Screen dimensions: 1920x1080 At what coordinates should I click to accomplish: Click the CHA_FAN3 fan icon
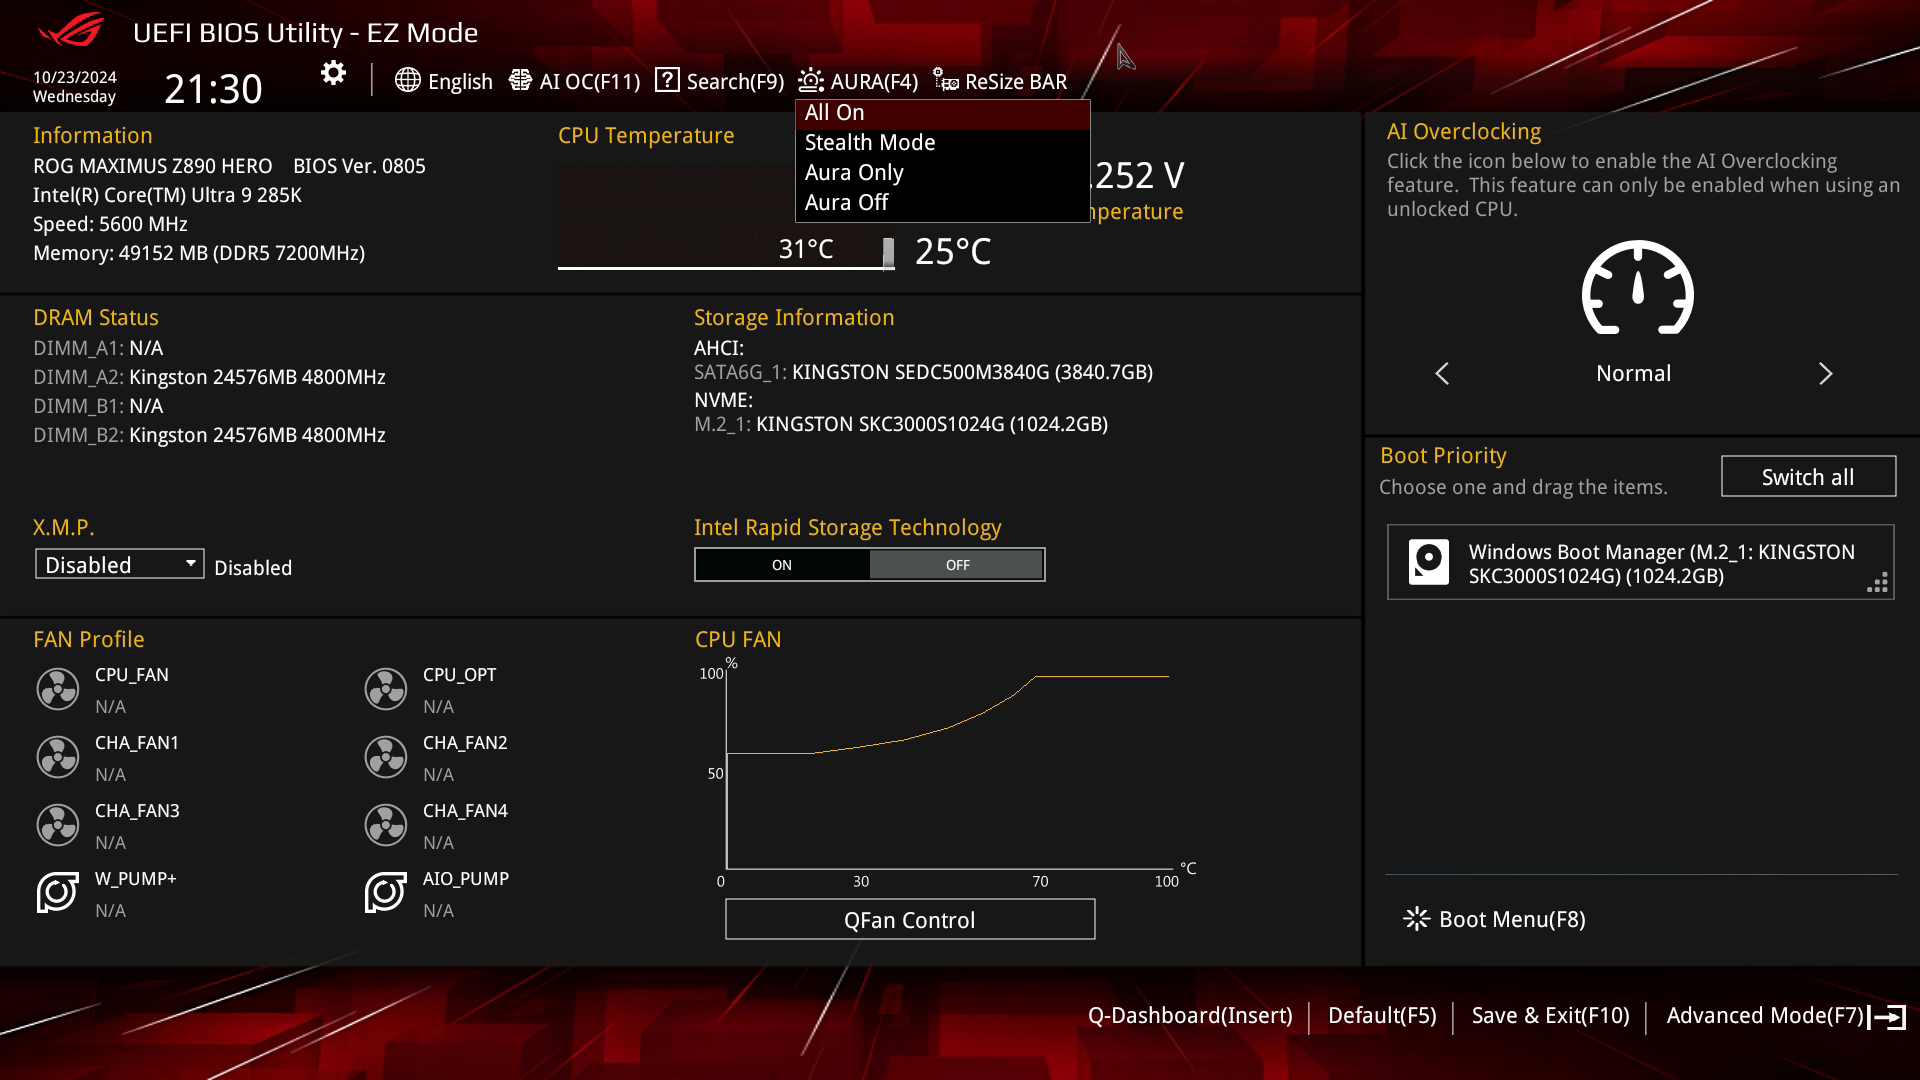click(x=58, y=825)
